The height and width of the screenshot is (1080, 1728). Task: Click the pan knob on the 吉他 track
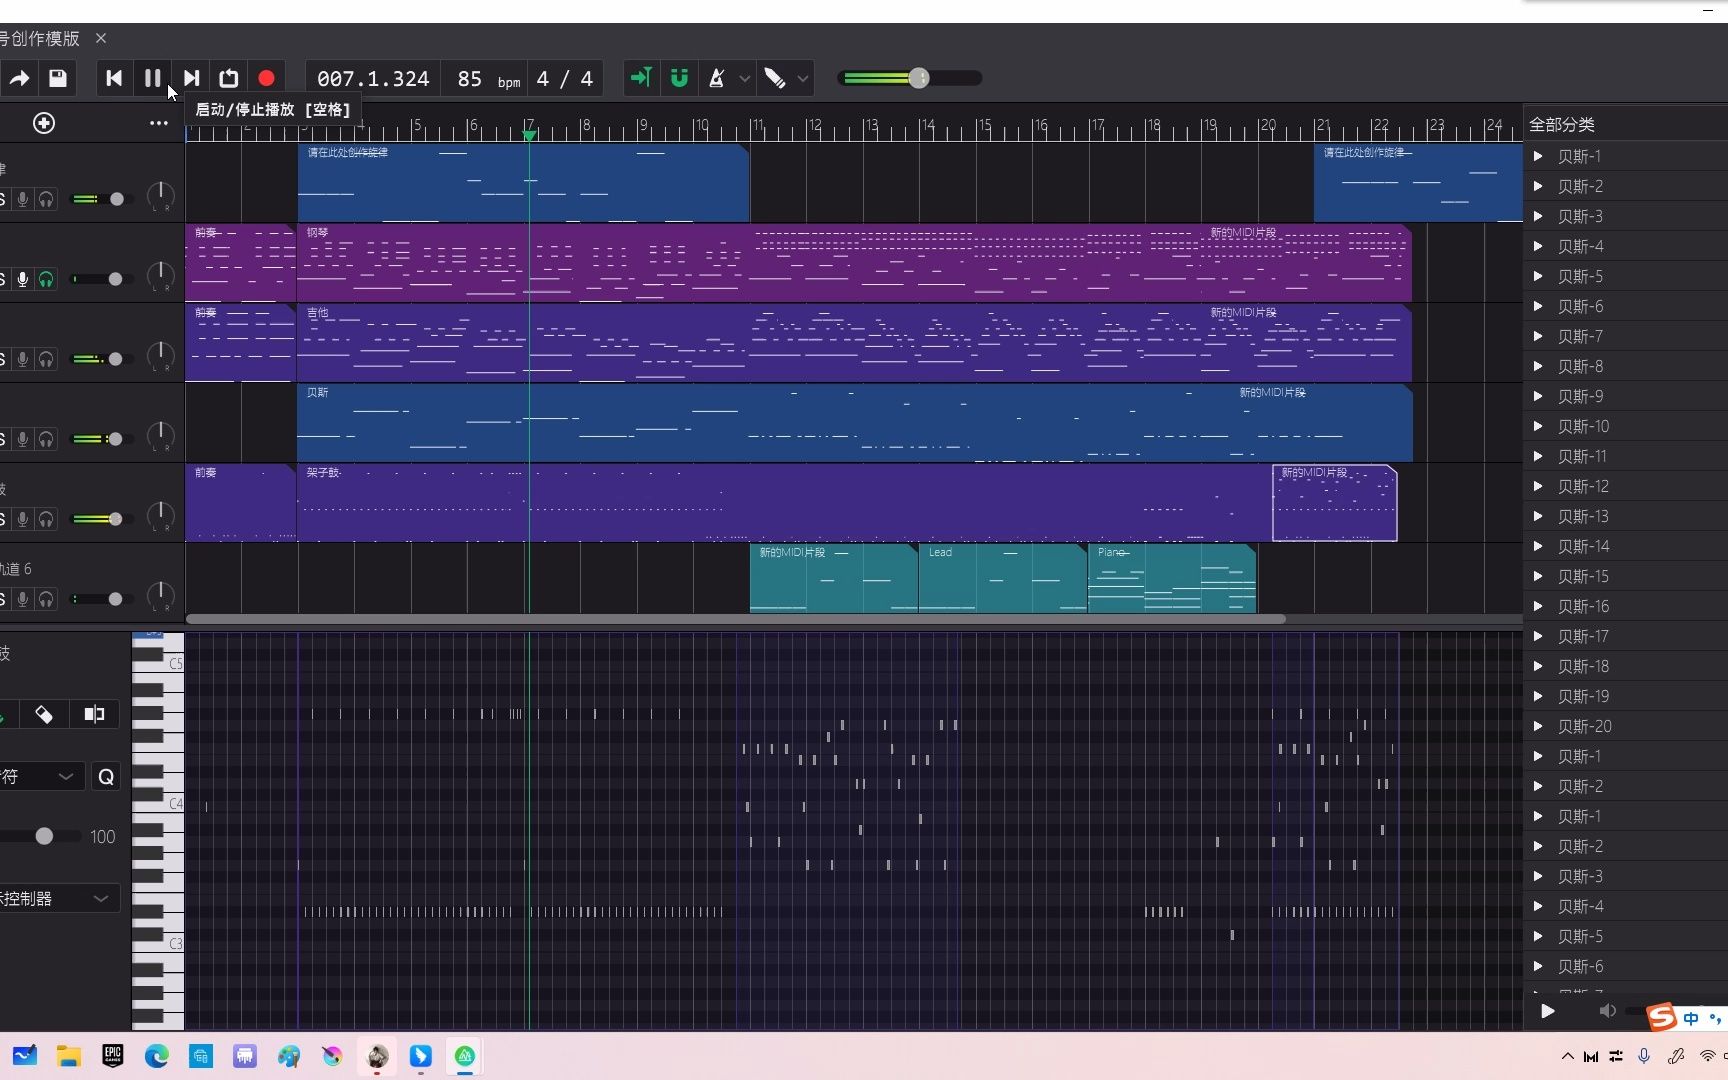pyautogui.click(x=161, y=355)
